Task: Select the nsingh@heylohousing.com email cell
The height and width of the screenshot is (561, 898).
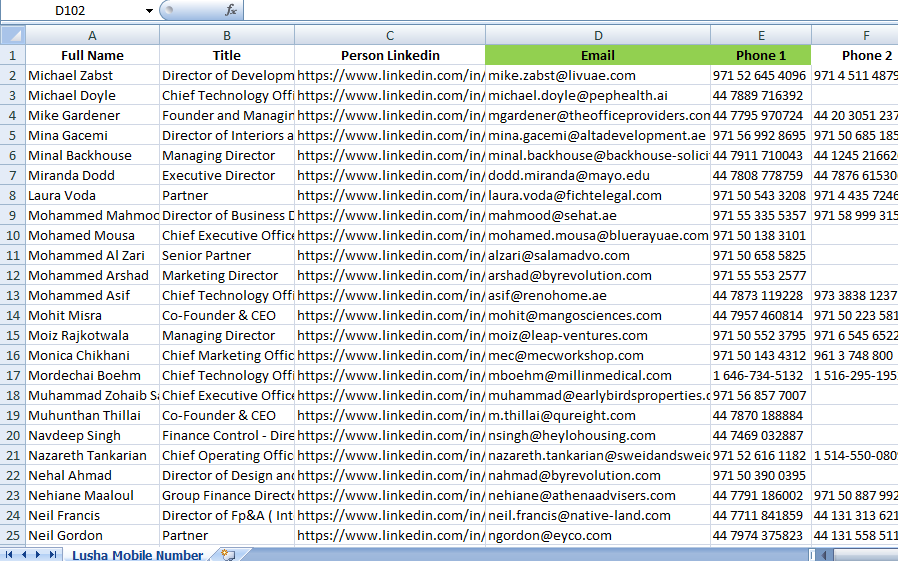Action: click(598, 435)
